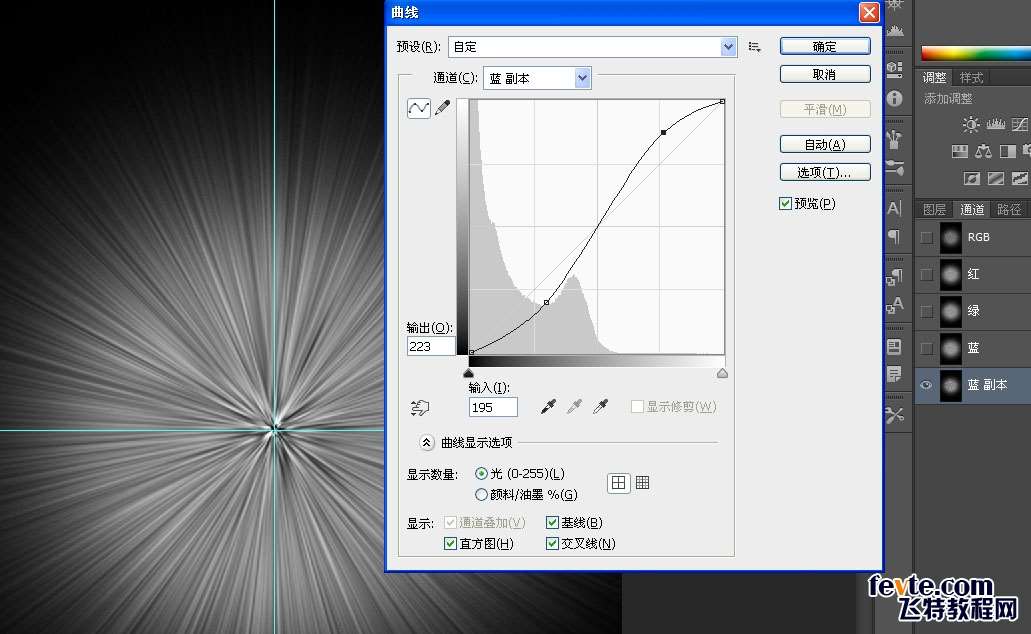
Task: Select the pencil draw-curve tool
Action: coord(443,107)
